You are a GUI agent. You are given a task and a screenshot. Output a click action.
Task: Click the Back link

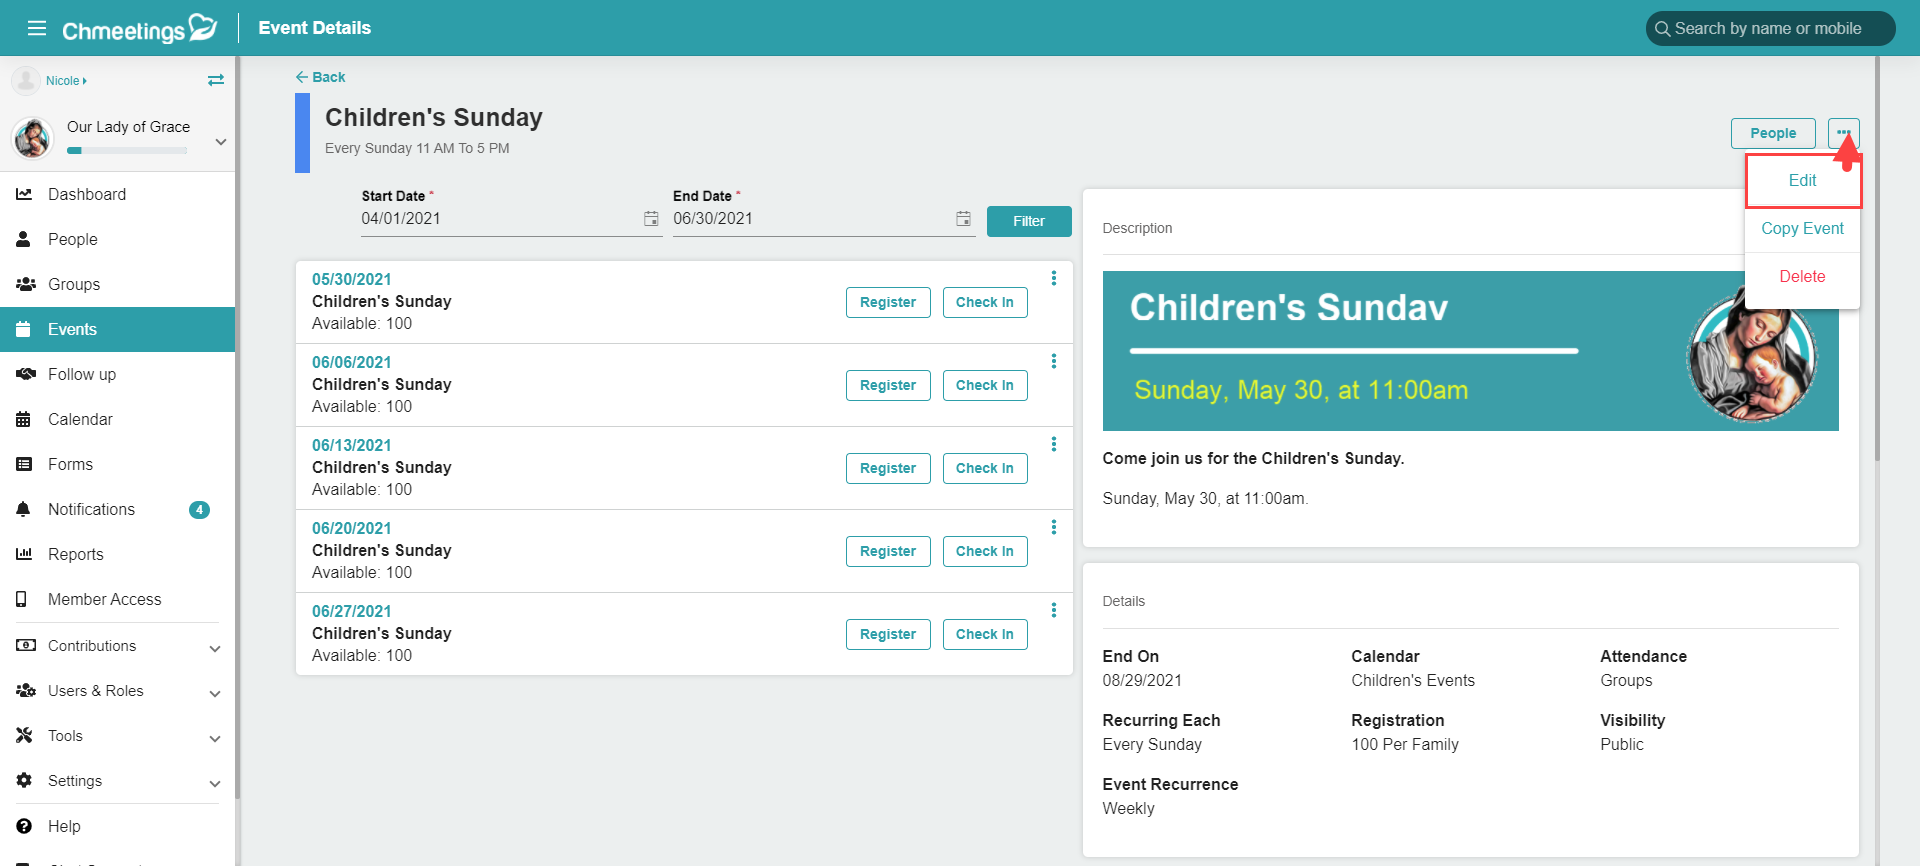(320, 77)
